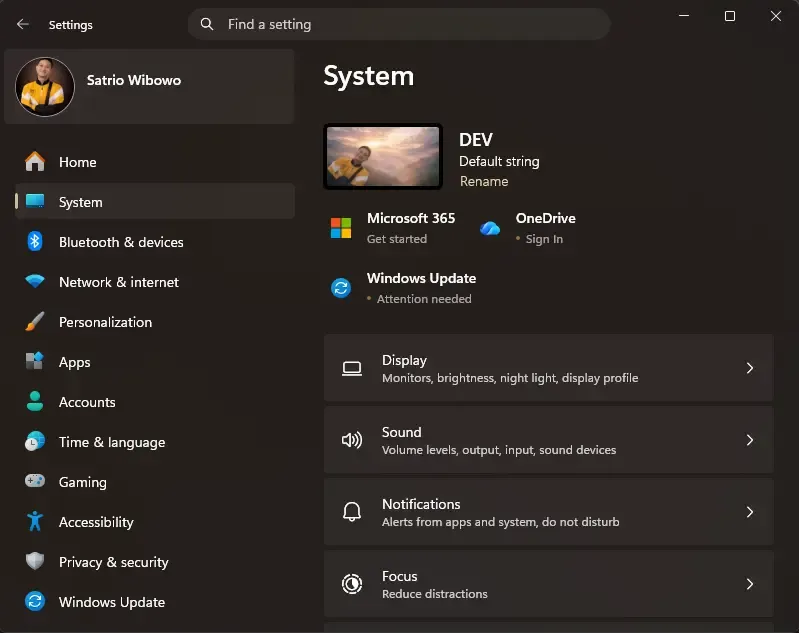Click the Windows Update icon in System header

click(341, 288)
